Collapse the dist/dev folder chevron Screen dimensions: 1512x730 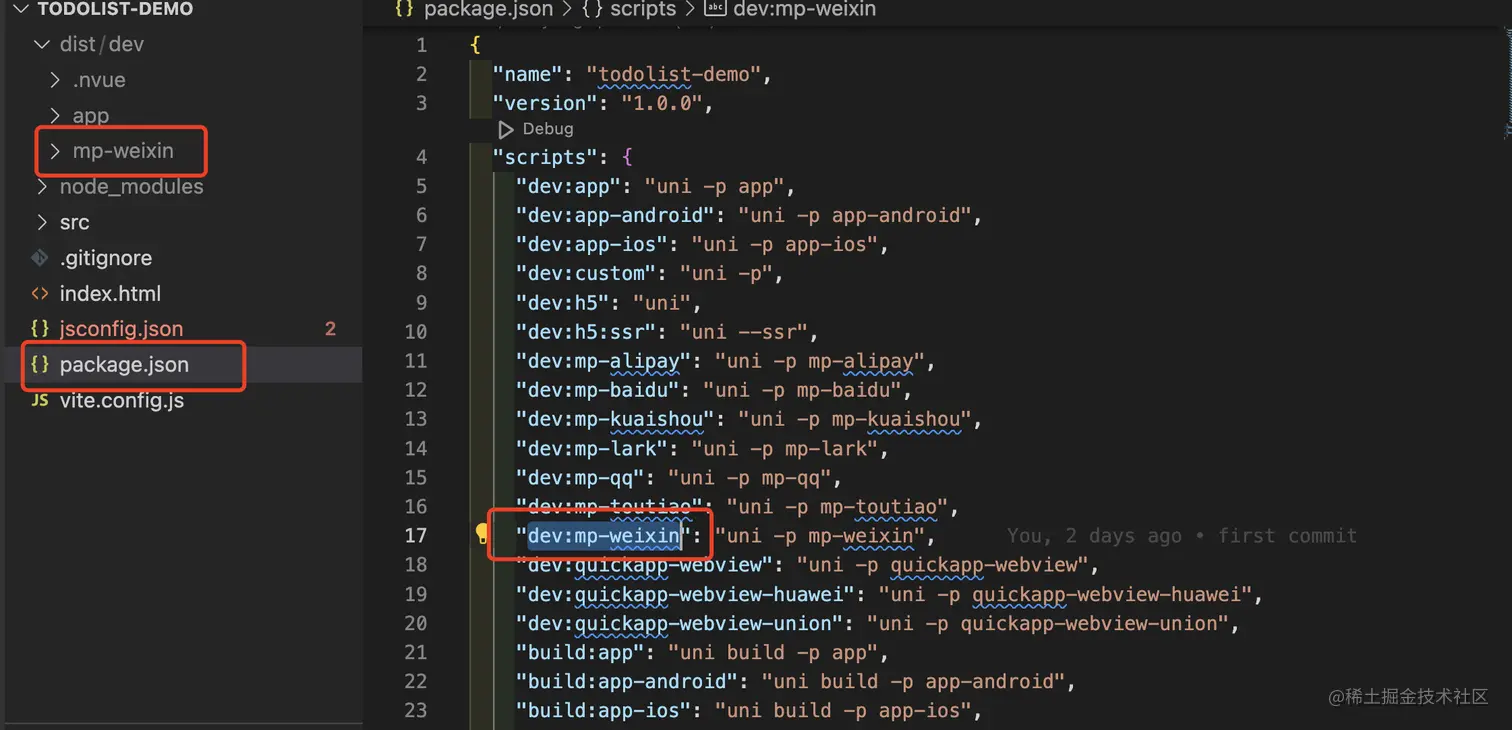pos(41,45)
